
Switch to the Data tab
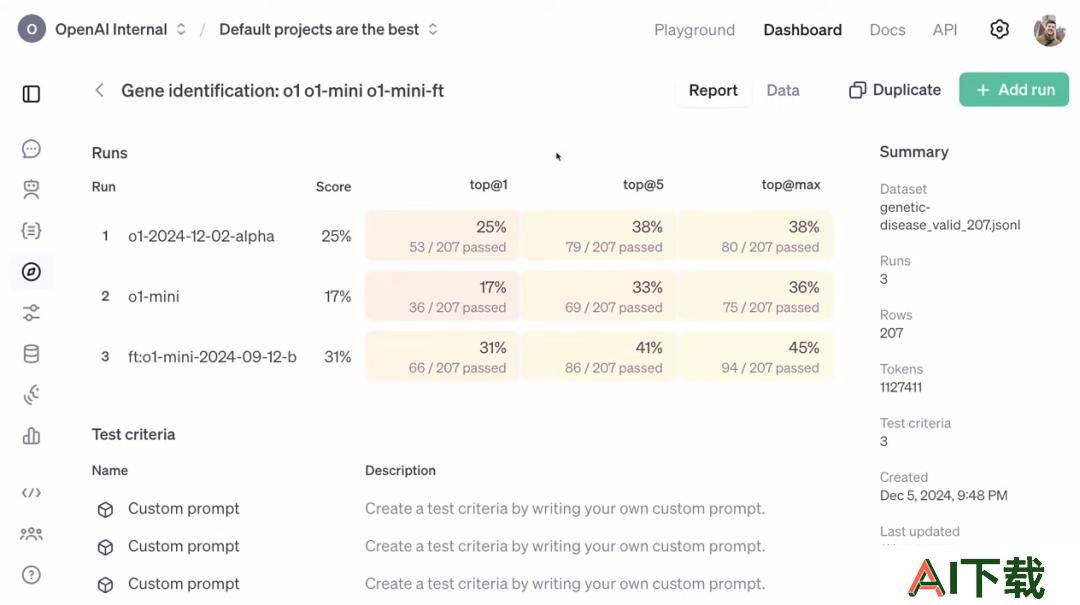click(783, 90)
